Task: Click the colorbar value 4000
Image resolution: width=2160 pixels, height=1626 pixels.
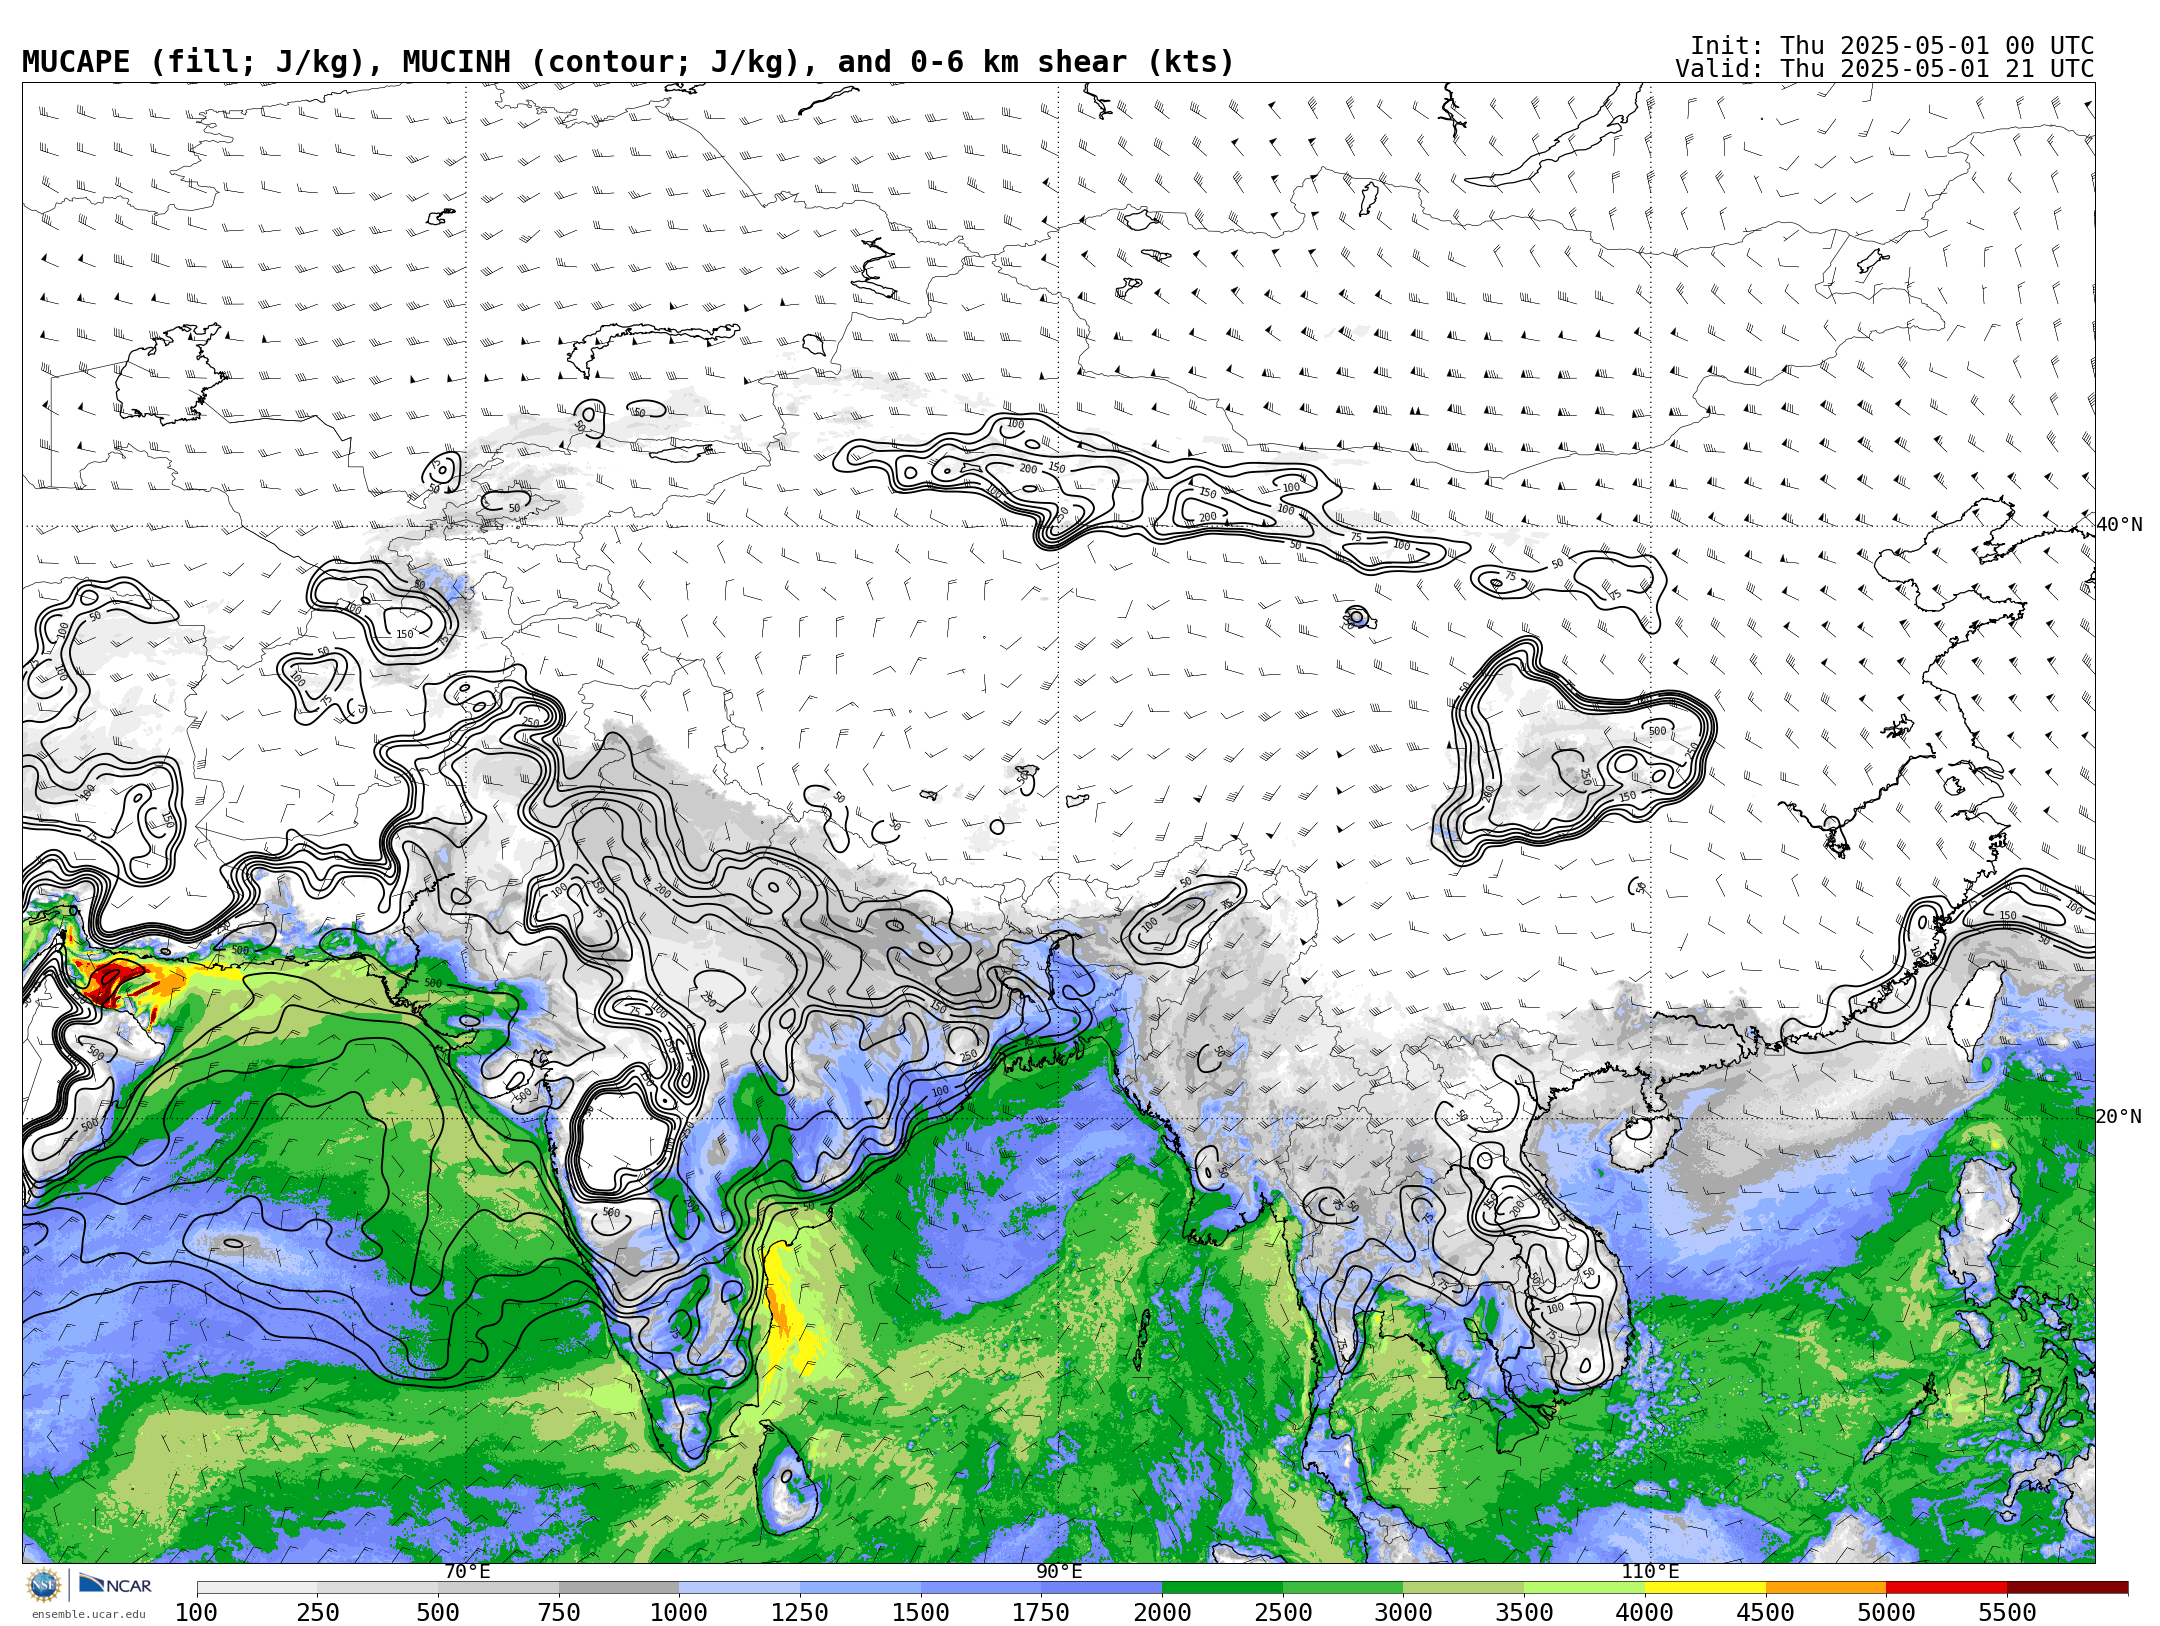Action: point(1645,1613)
